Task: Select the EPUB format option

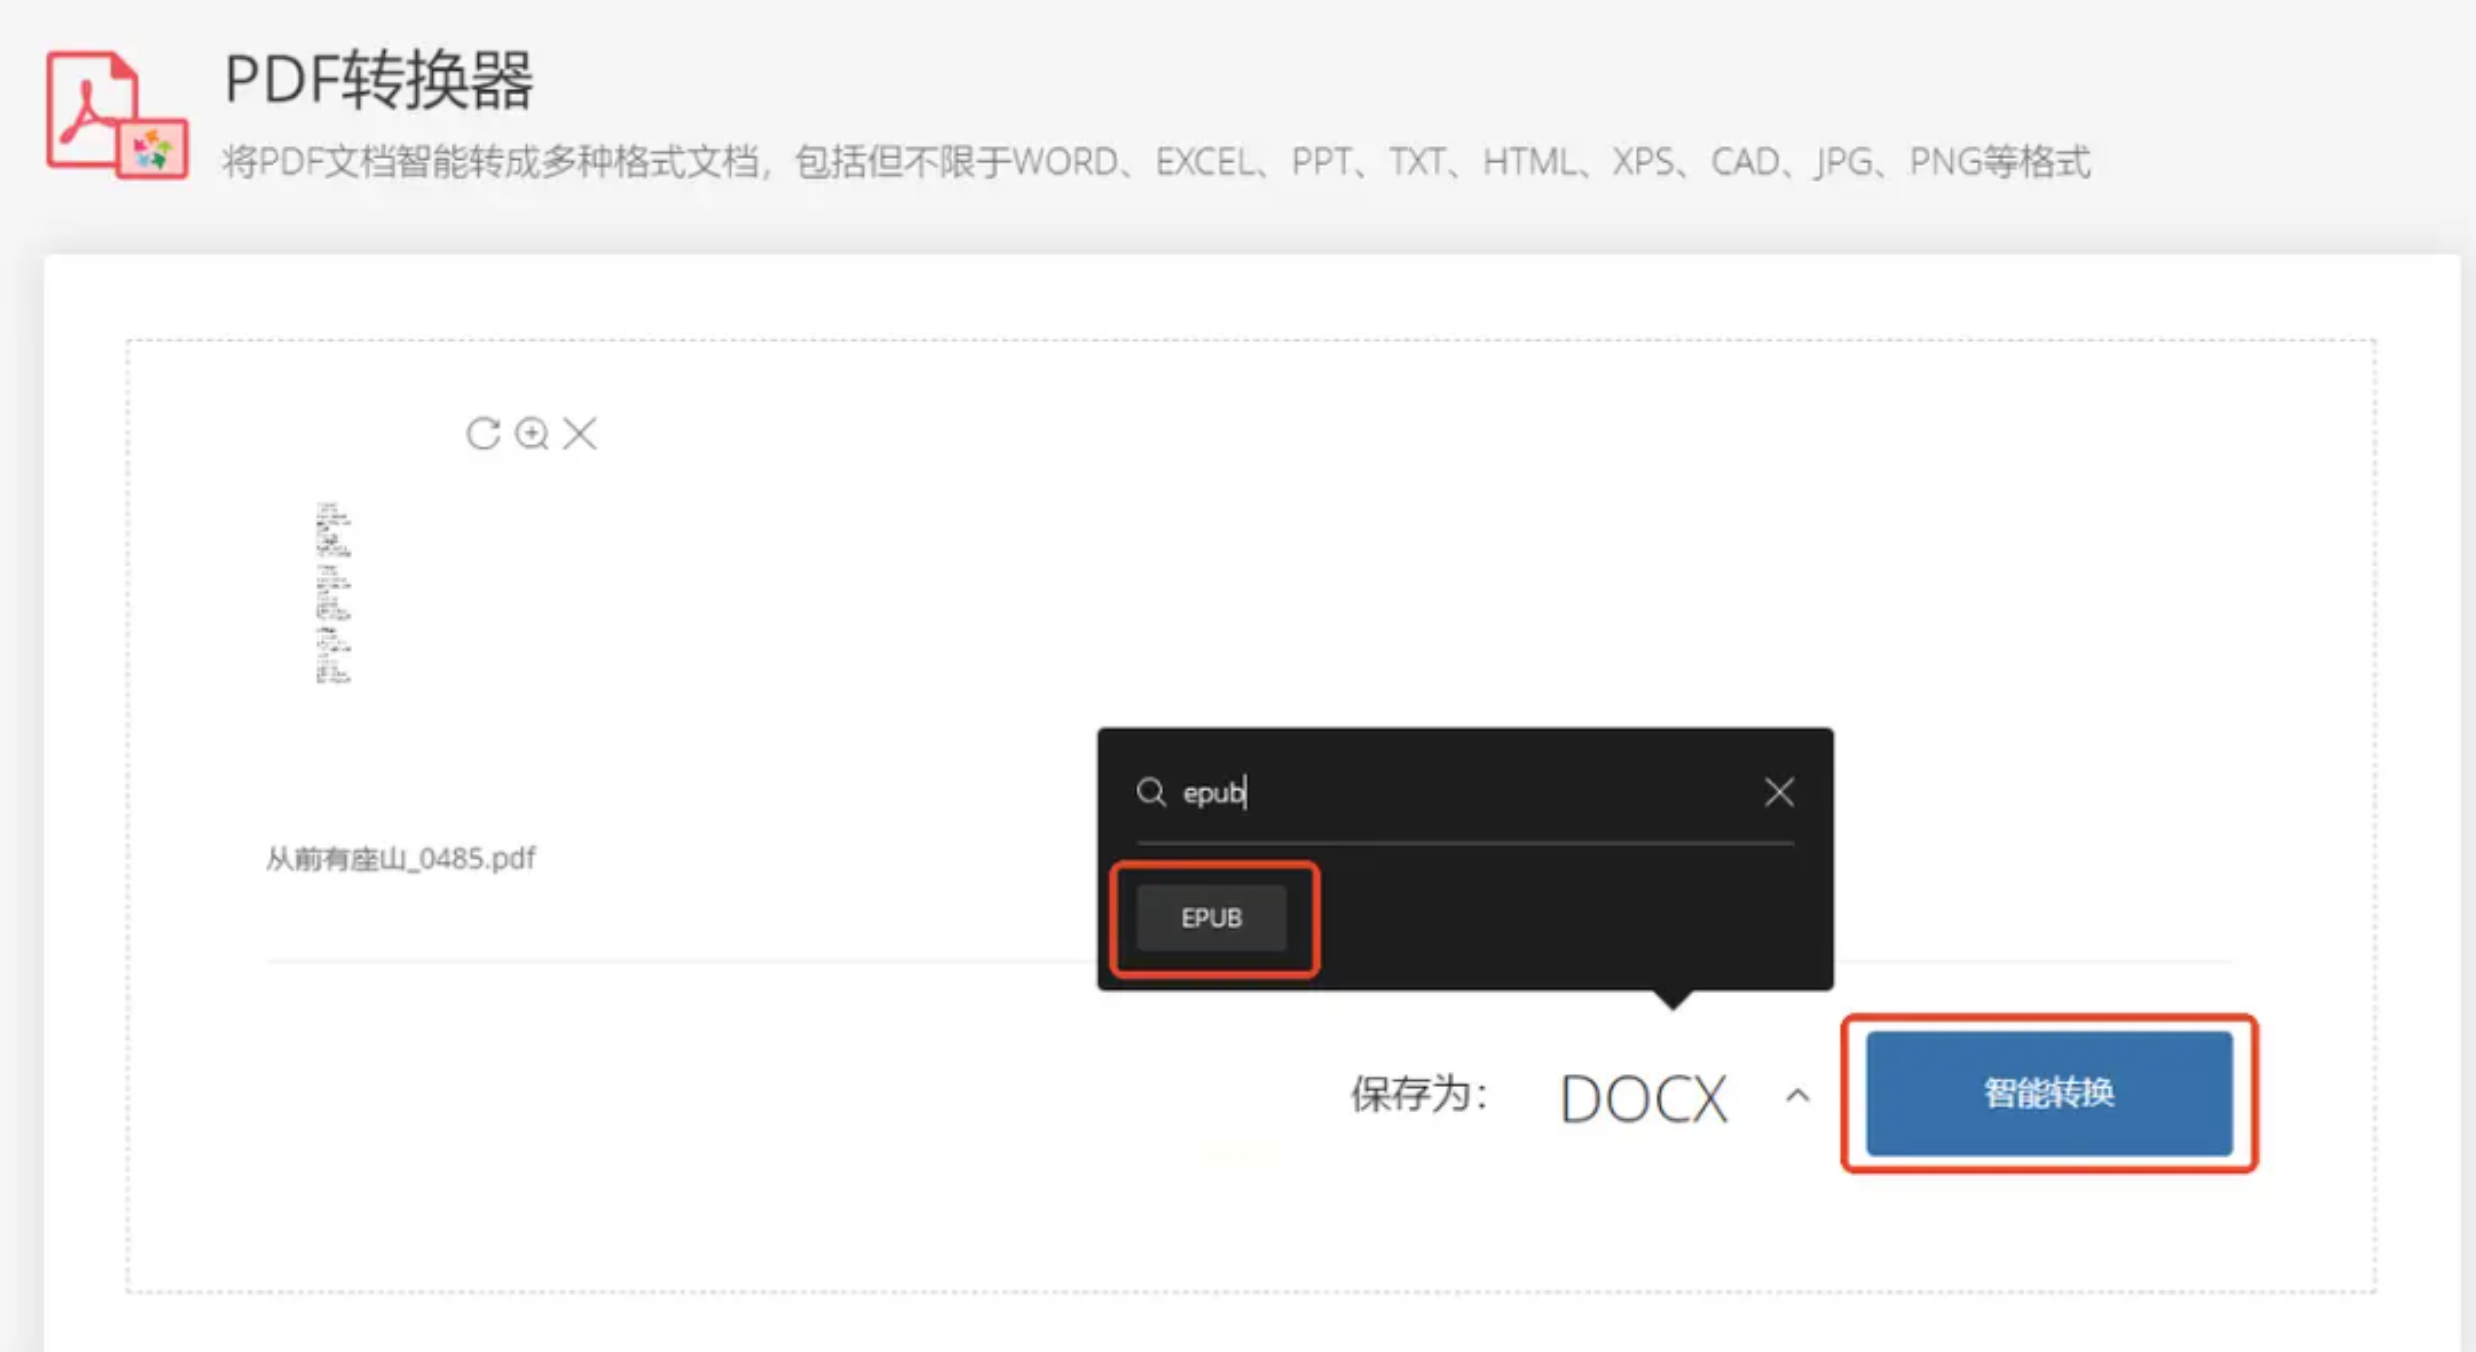Action: tap(1211, 917)
